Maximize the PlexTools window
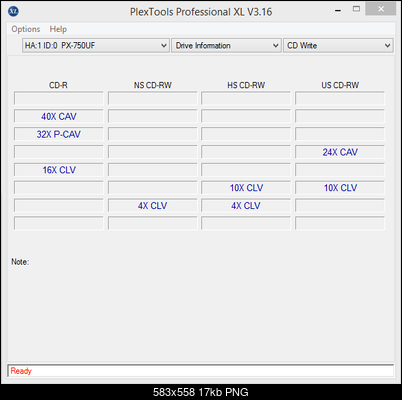The height and width of the screenshot is (400, 402). [356, 9]
